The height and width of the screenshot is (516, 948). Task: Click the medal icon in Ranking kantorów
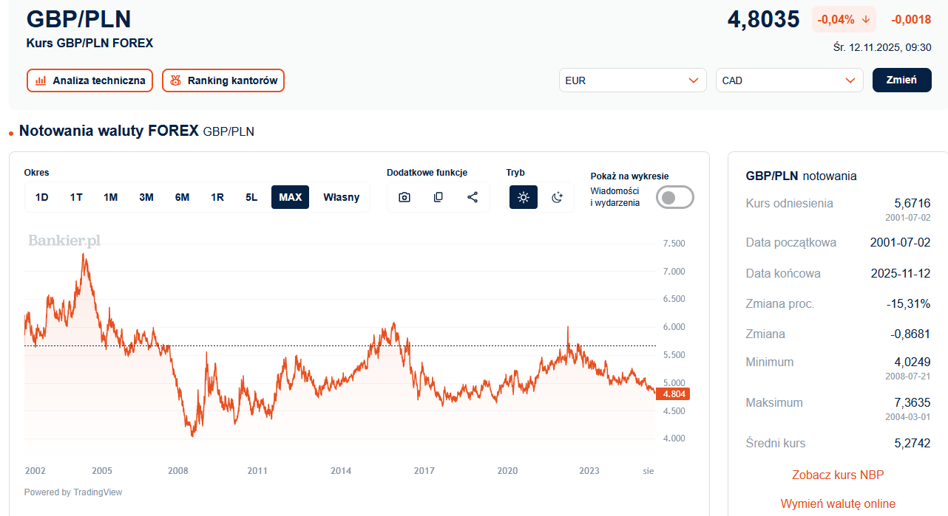[175, 81]
